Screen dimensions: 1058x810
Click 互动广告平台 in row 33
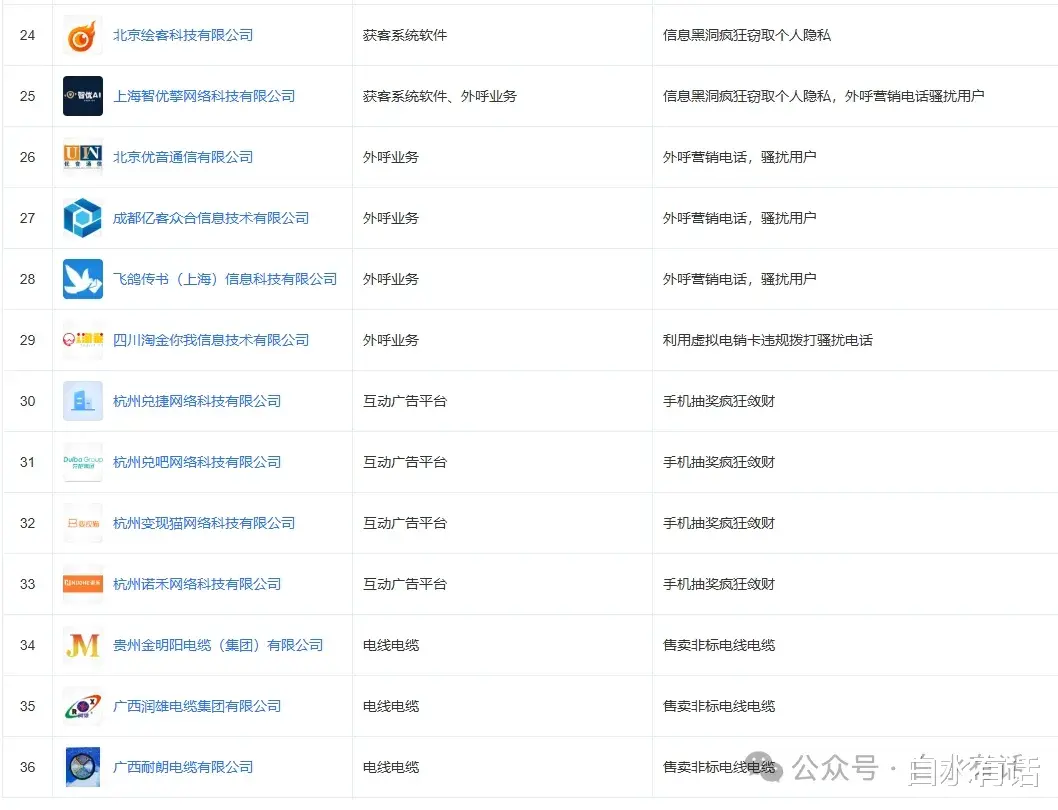click(x=405, y=584)
